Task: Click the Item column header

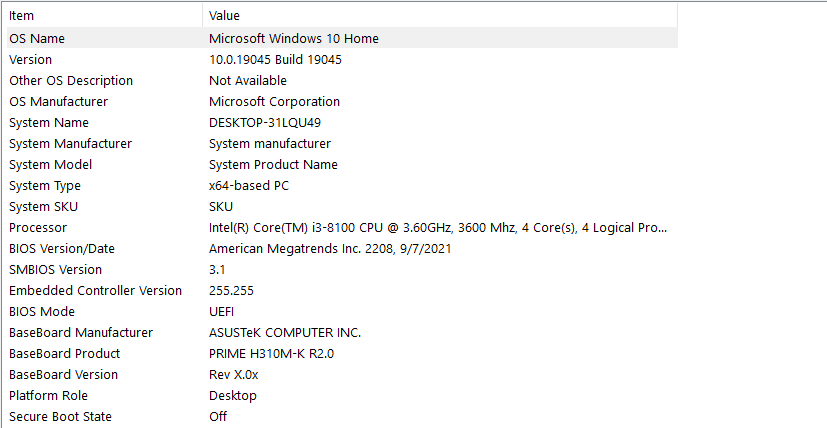Action: [22, 16]
